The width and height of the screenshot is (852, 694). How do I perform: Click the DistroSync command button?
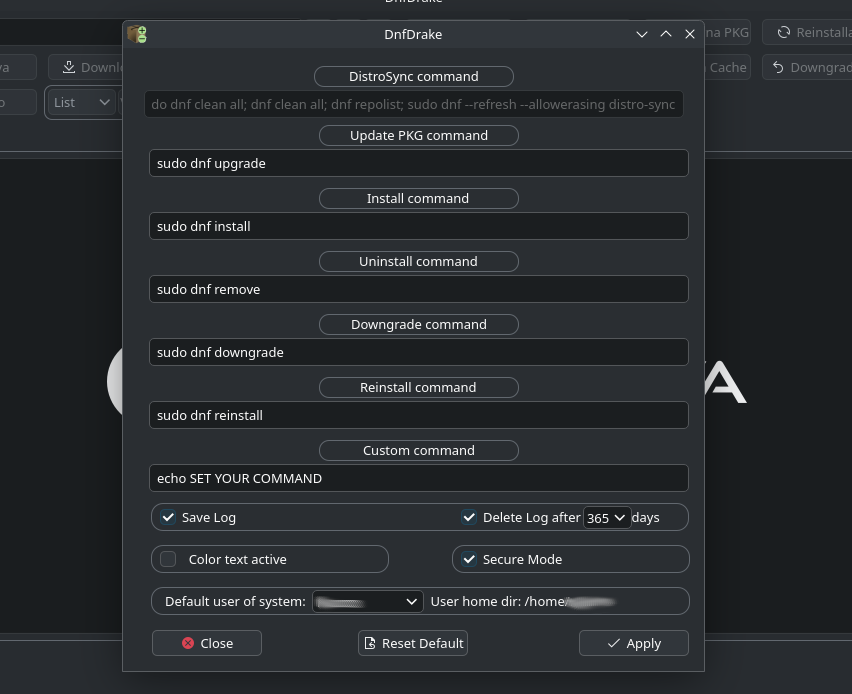(x=414, y=76)
